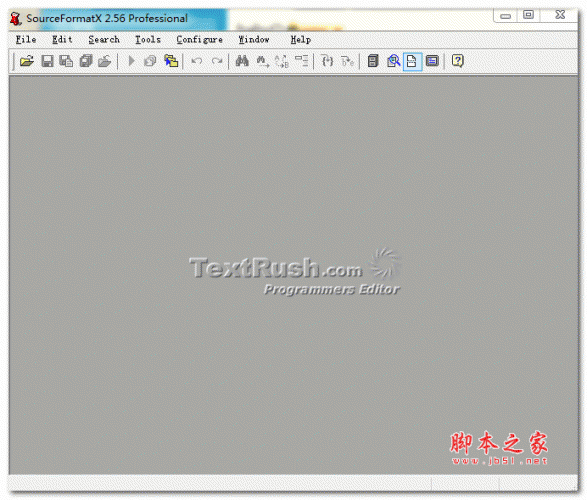This screenshot has width=587, height=500.
Task: Open the File menu
Action: point(26,40)
